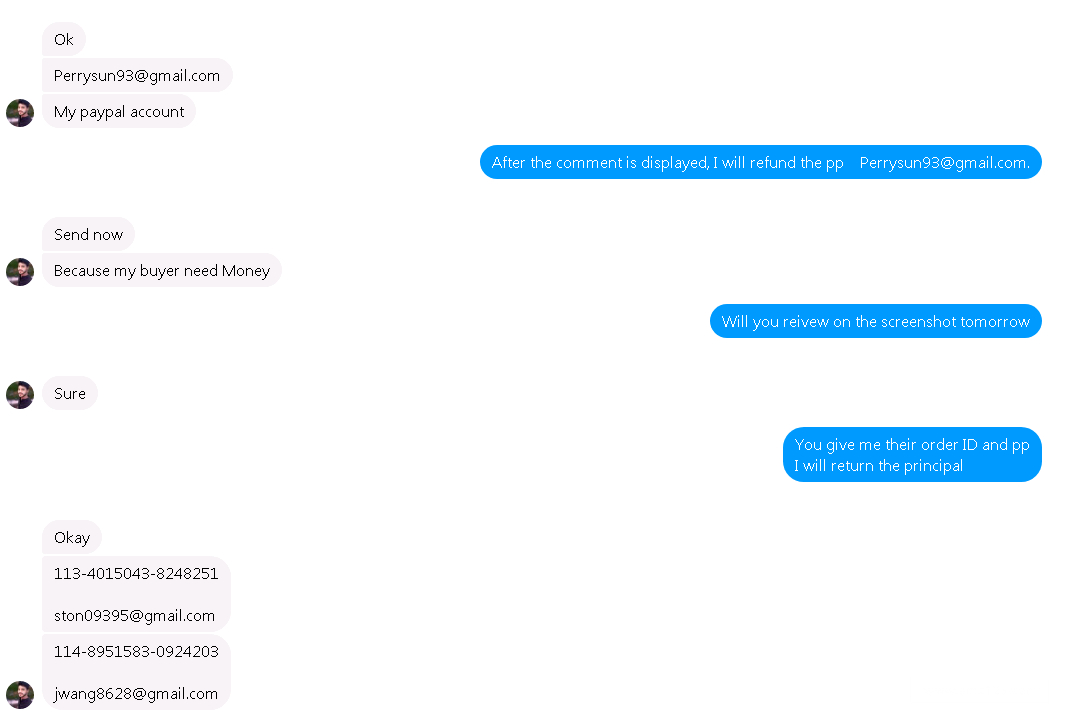The height and width of the screenshot is (723, 1070).
Task: Click order ID 114-8951583-0924203
Action: tap(136, 652)
